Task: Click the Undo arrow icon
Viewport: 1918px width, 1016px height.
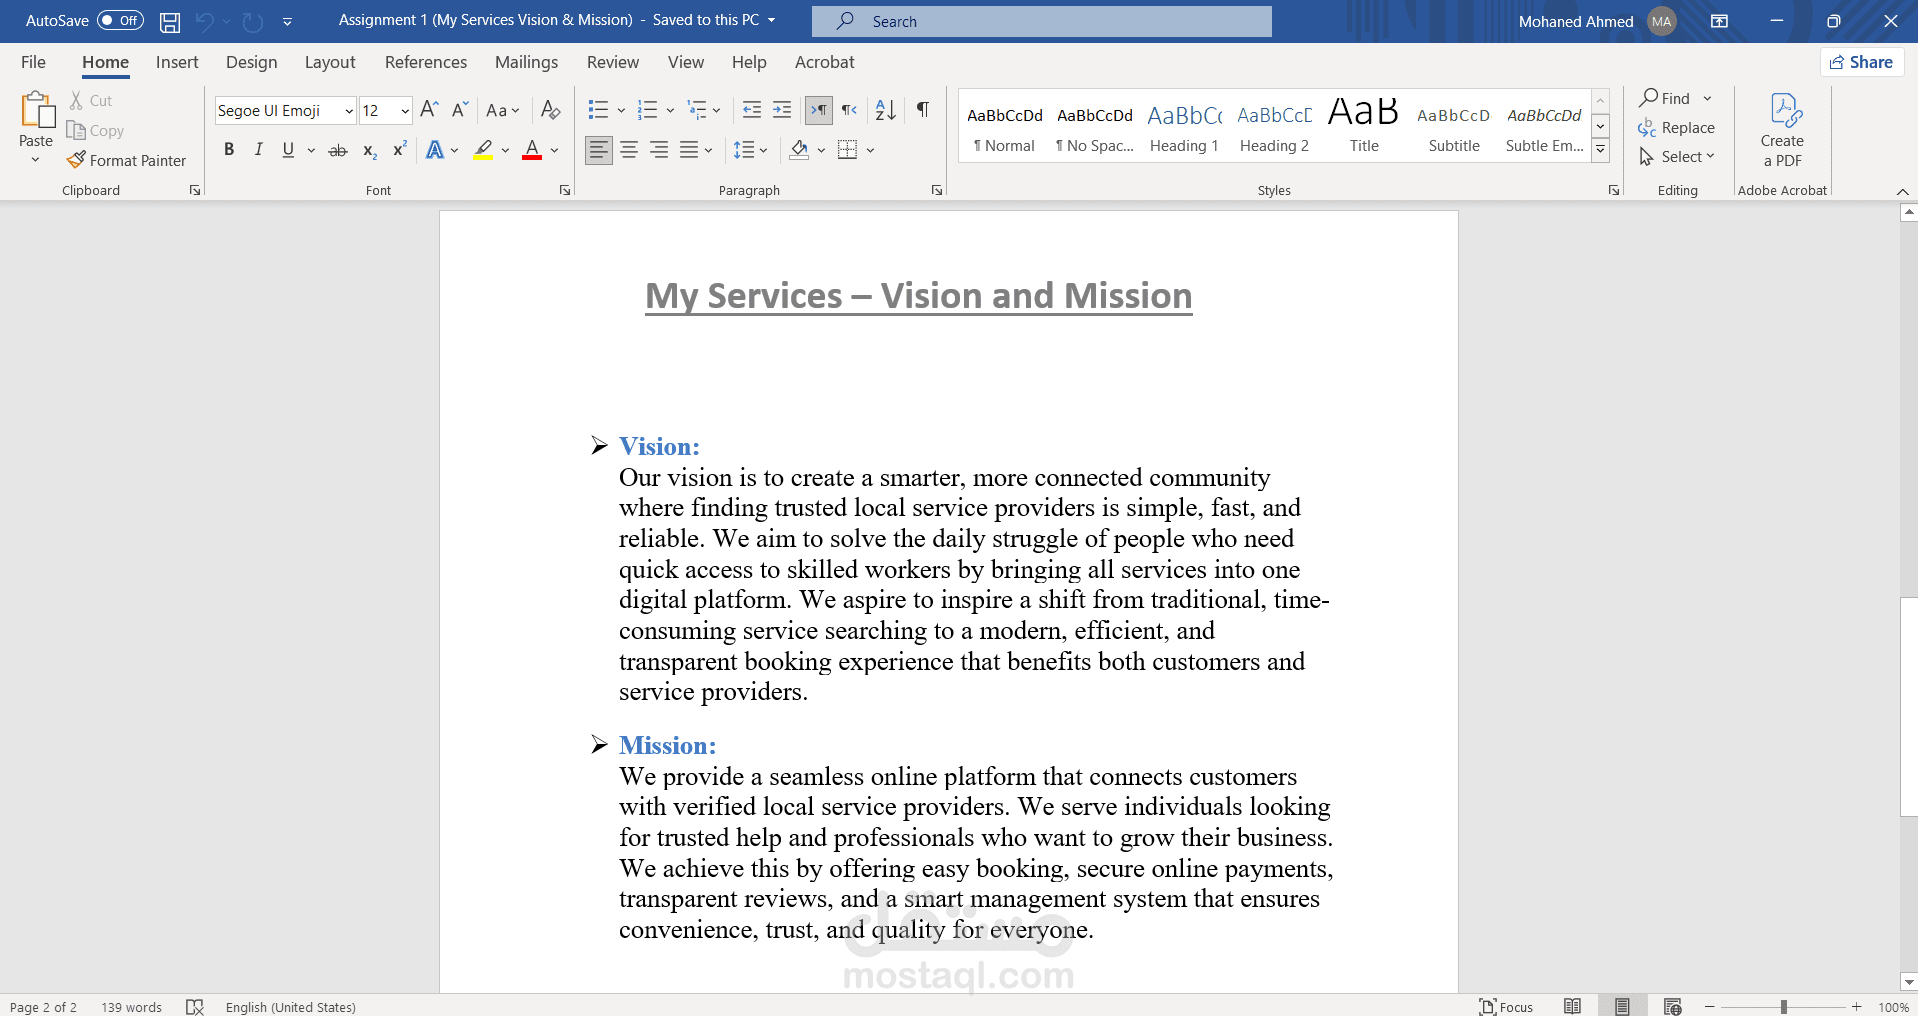Action: click(x=205, y=21)
